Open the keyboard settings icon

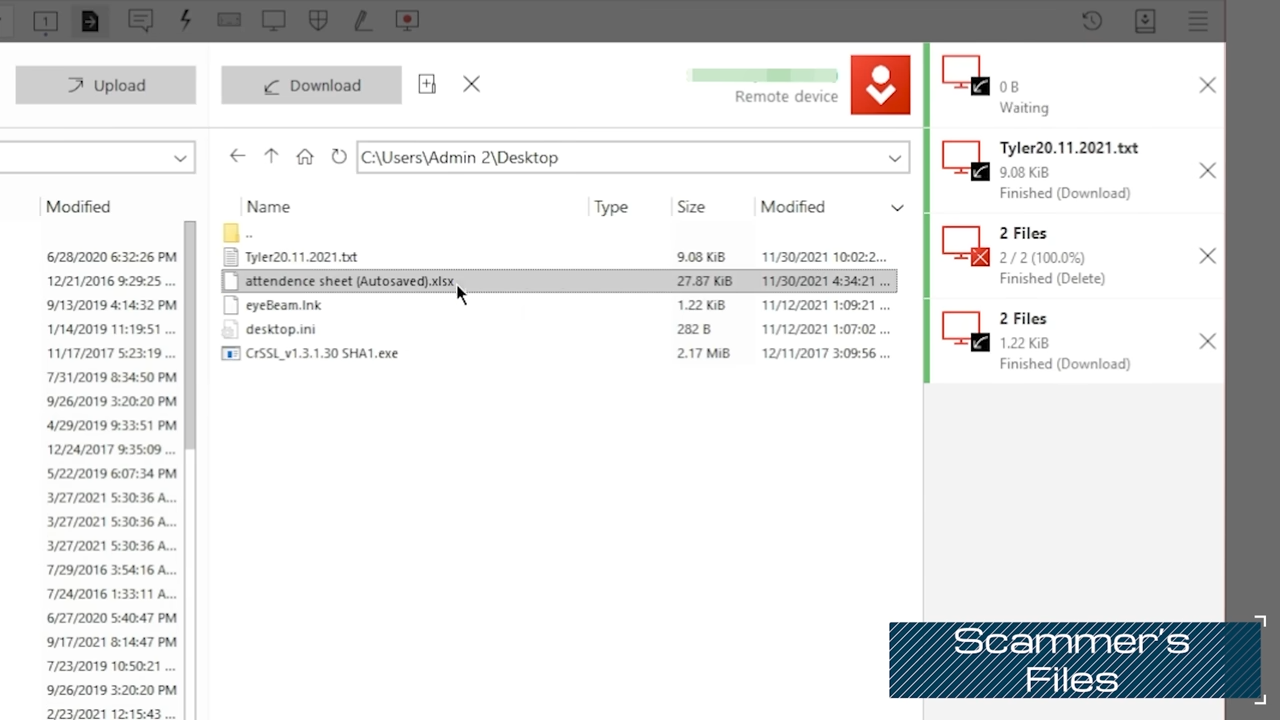(229, 21)
